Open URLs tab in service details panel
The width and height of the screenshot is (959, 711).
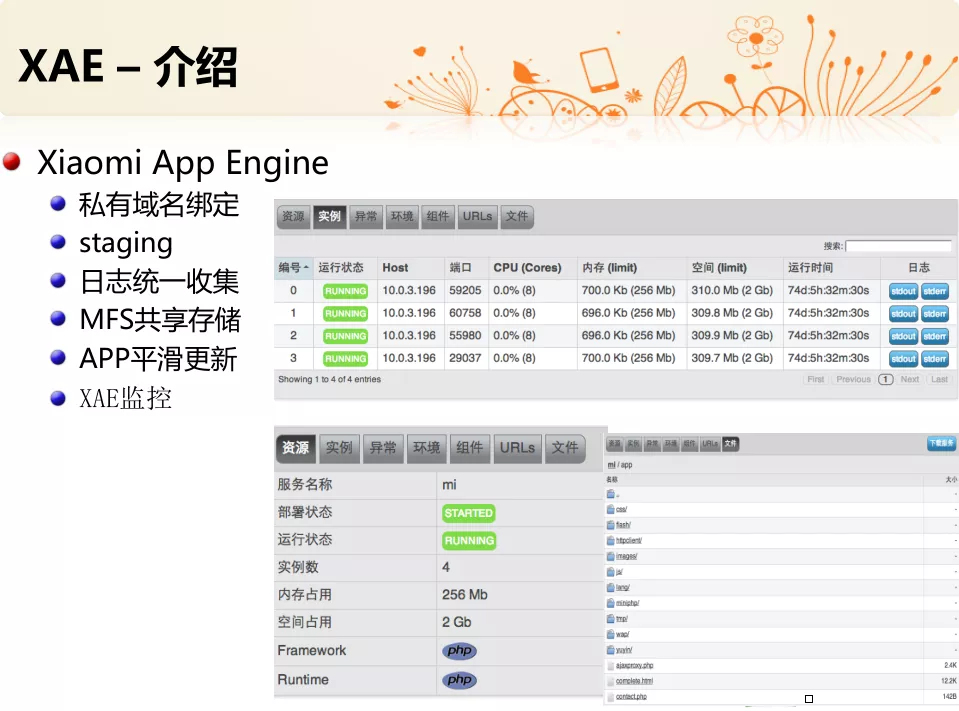tap(517, 448)
